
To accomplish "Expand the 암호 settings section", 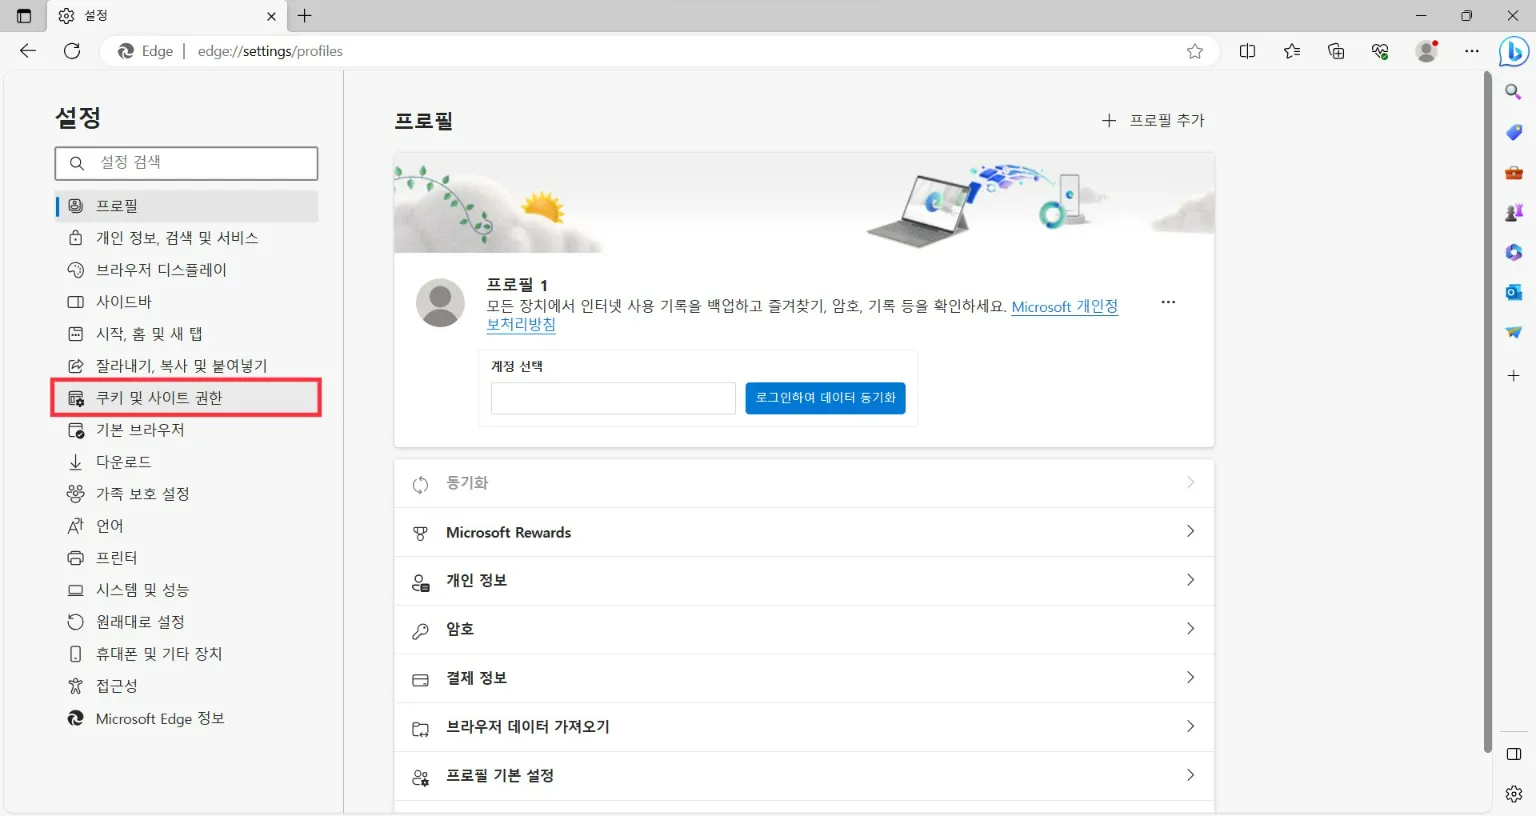I will [803, 629].
